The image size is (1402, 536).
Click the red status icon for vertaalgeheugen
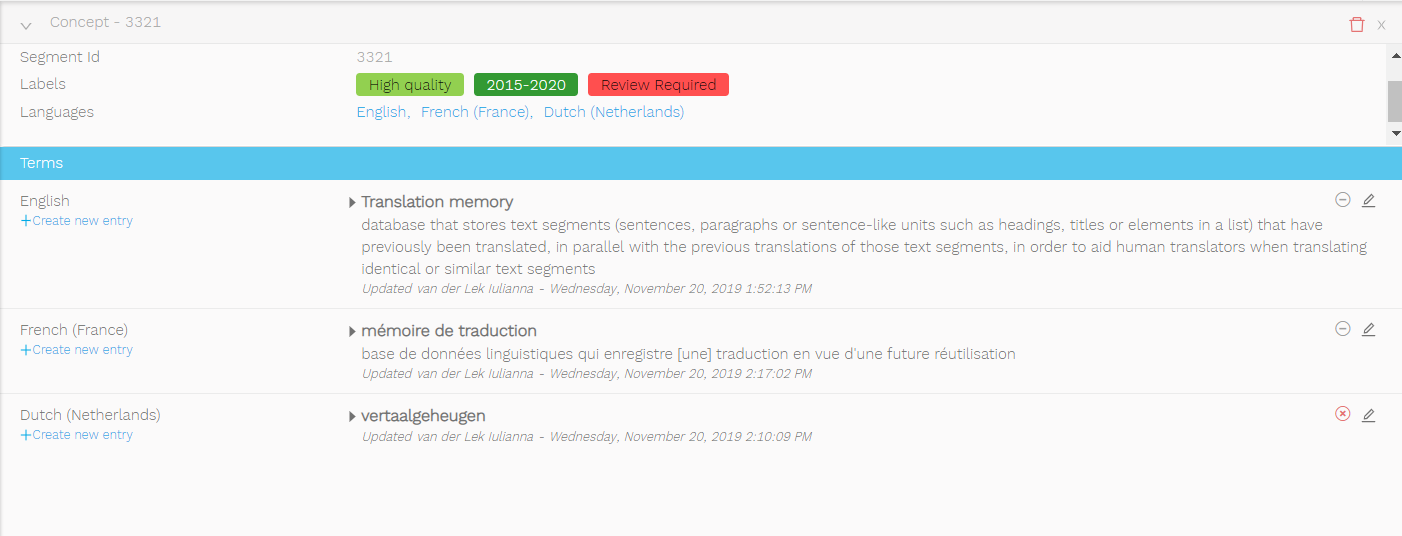[x=1343, y=414]
